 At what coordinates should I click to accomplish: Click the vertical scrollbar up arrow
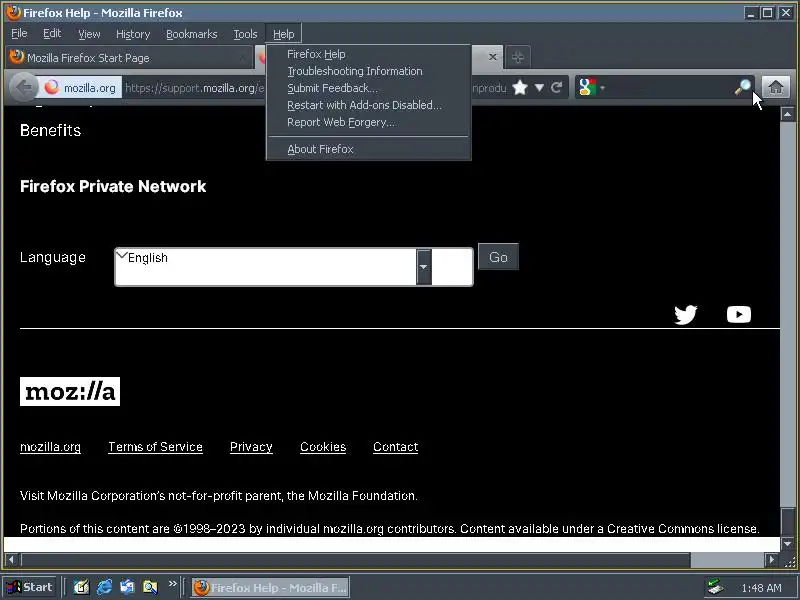click(787, 114)
